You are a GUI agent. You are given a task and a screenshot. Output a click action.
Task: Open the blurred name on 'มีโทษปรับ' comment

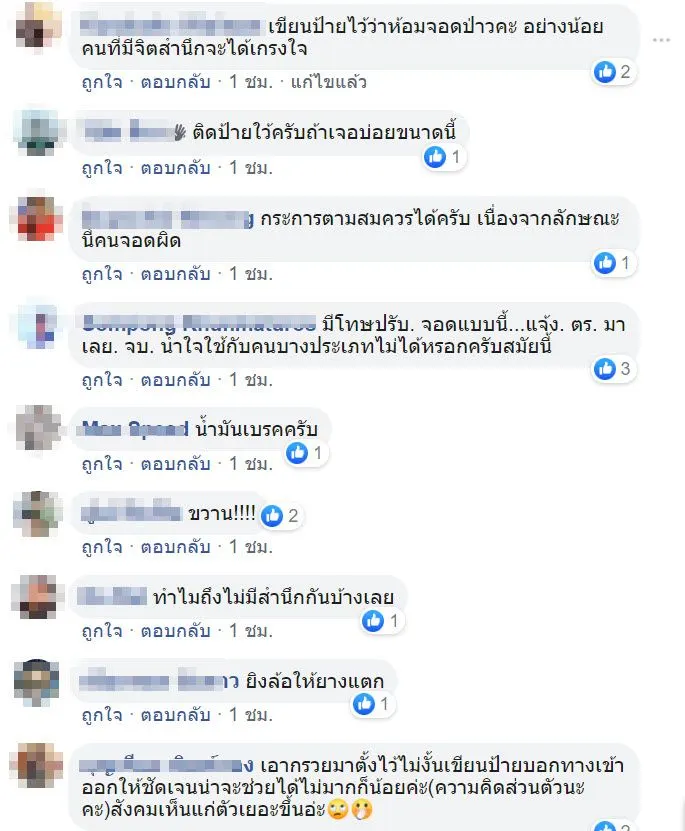[199, 323]
